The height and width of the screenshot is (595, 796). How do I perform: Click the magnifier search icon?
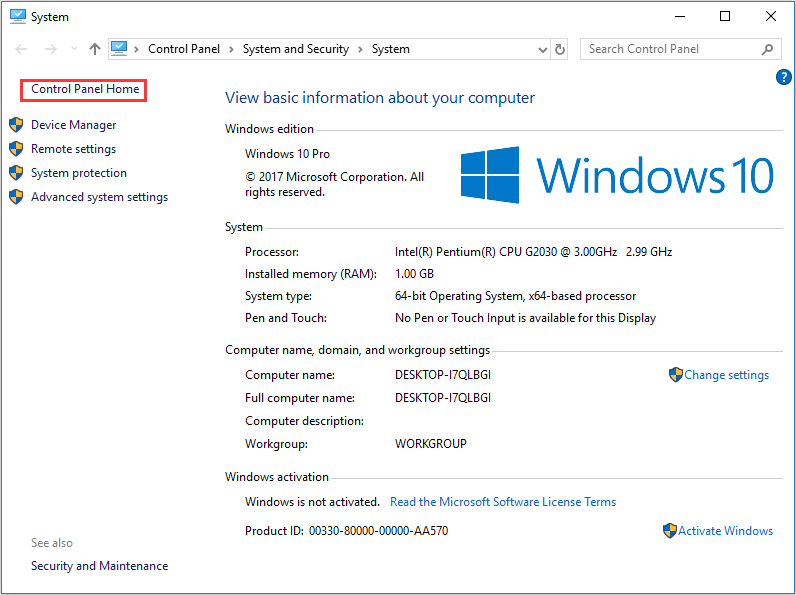pyautogui.click(x=768, y=49)
